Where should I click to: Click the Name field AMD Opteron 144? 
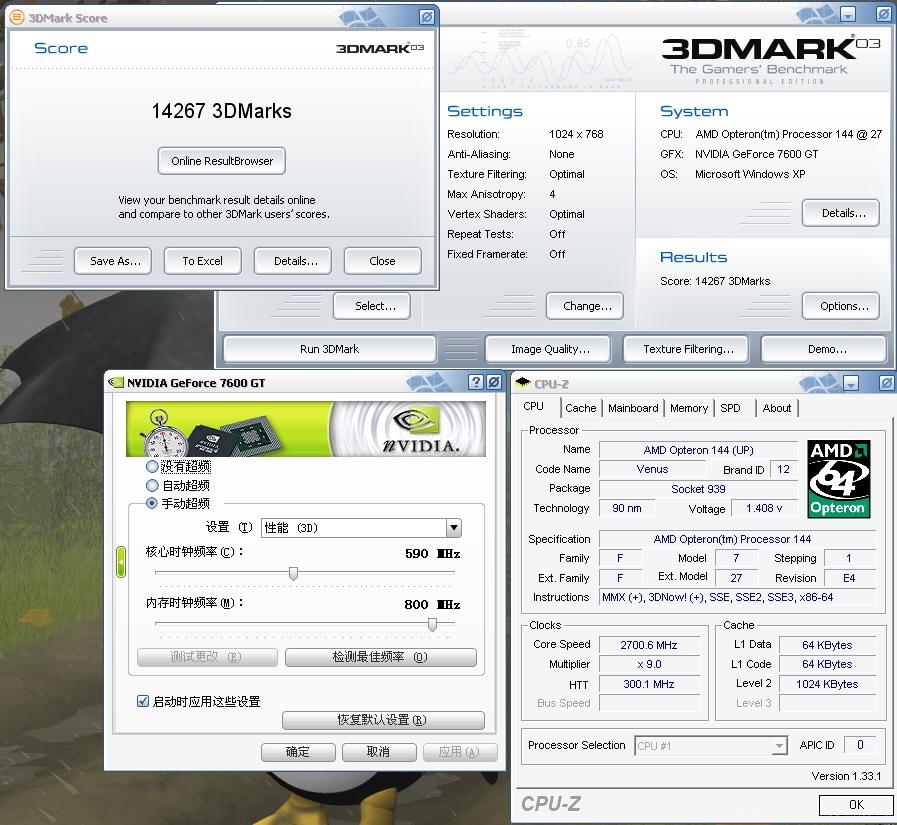pyautogui.click(x=698, y=450)
